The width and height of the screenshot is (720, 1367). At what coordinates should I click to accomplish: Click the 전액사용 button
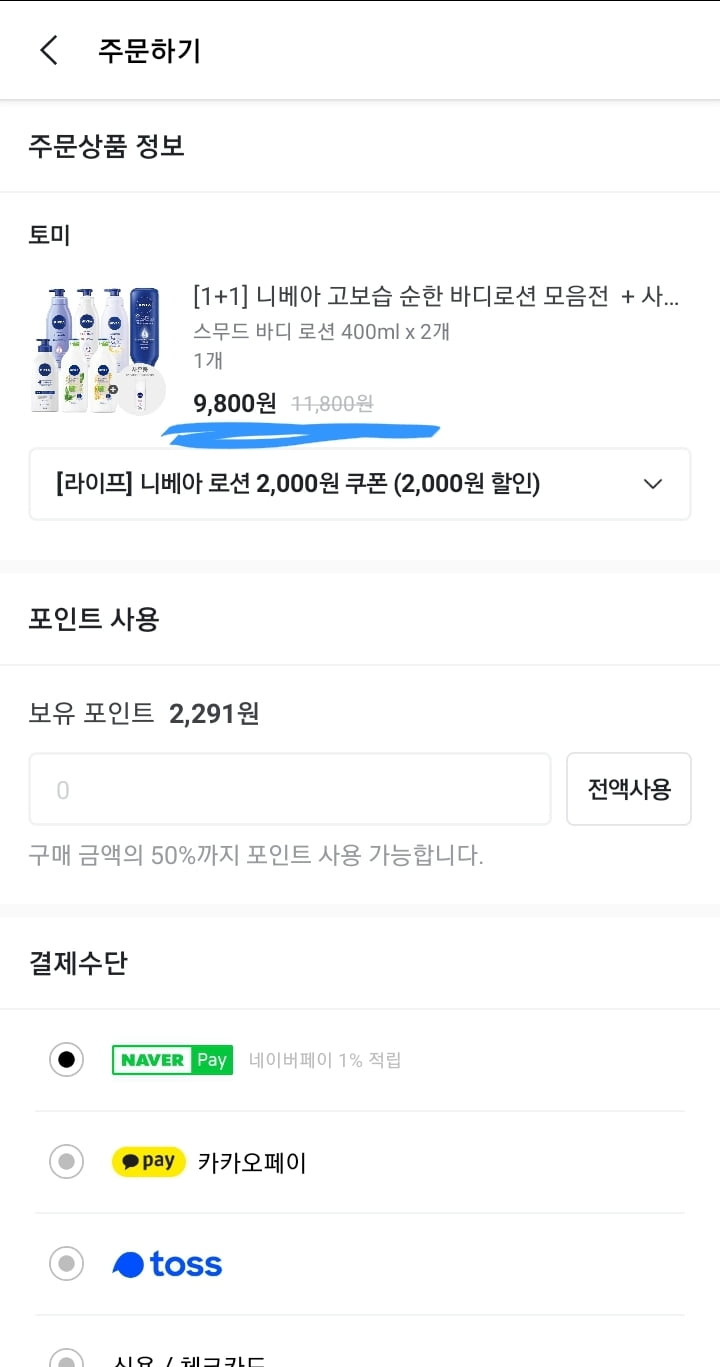(x=629, y=789)
